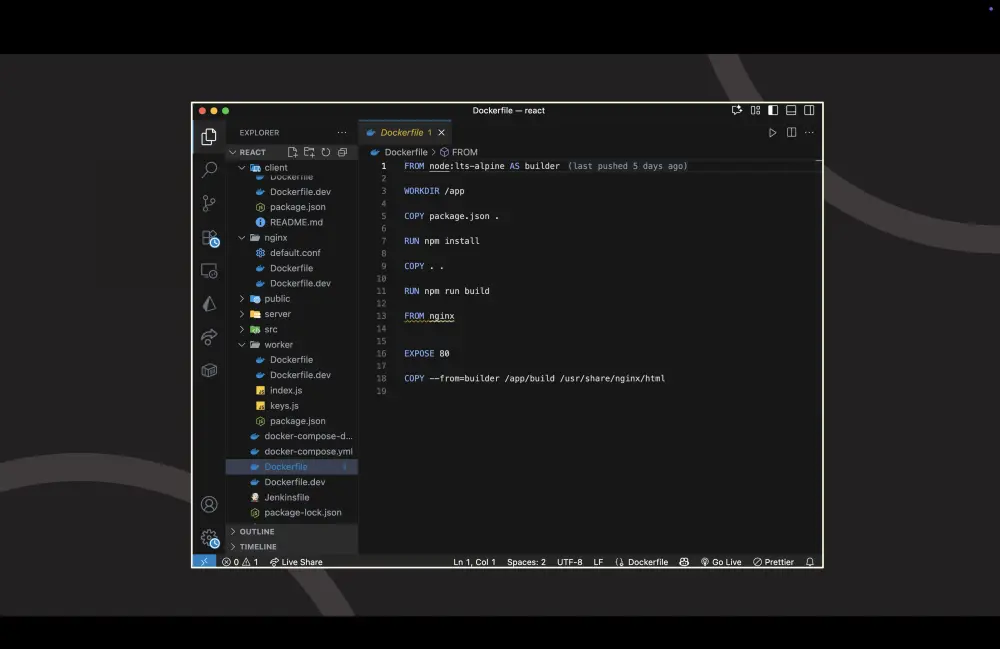The image size is (1000, 649).
Task: Open the Search view in the activity bar
Action: tap(208, 169)
